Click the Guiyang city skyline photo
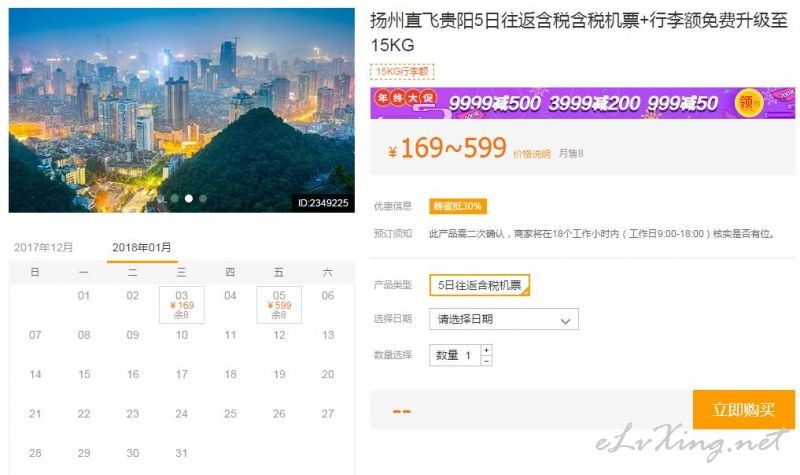Viewport: 800px width, 475px height. (182, 110)
